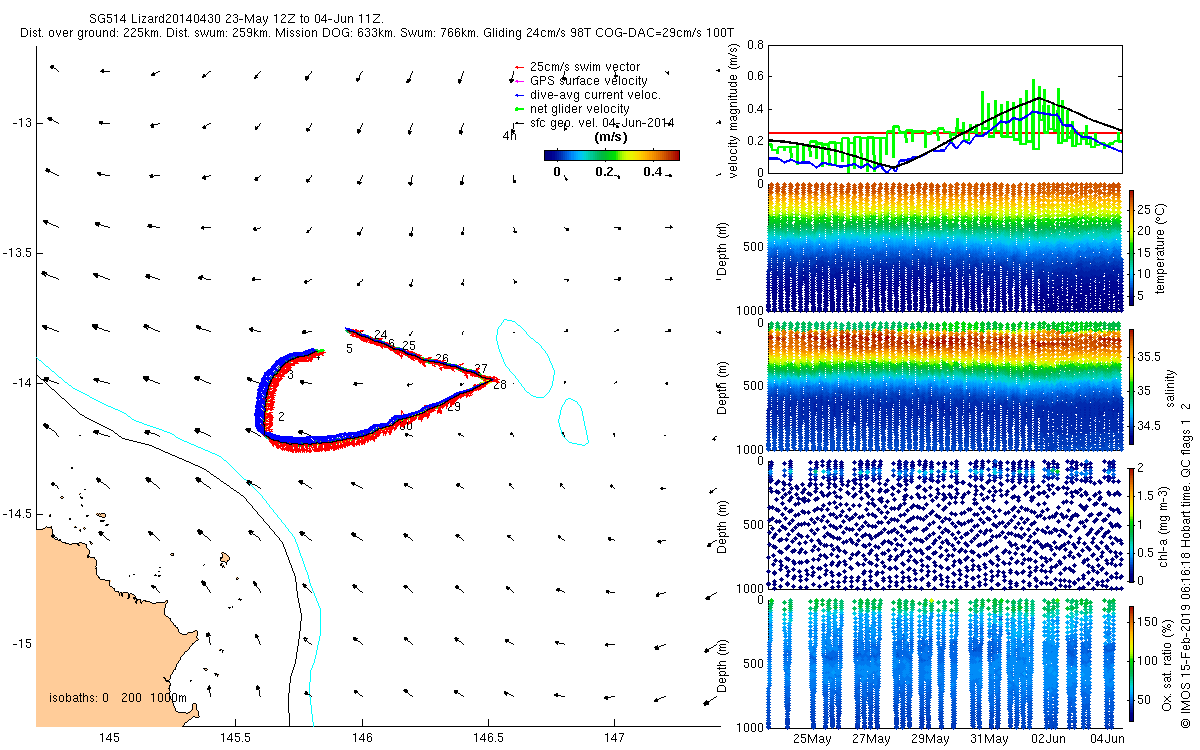Click the 'isobaths: 0 200 1000m' label
This screenshot has height=750, width=1200.
click(x=118, y=697)
